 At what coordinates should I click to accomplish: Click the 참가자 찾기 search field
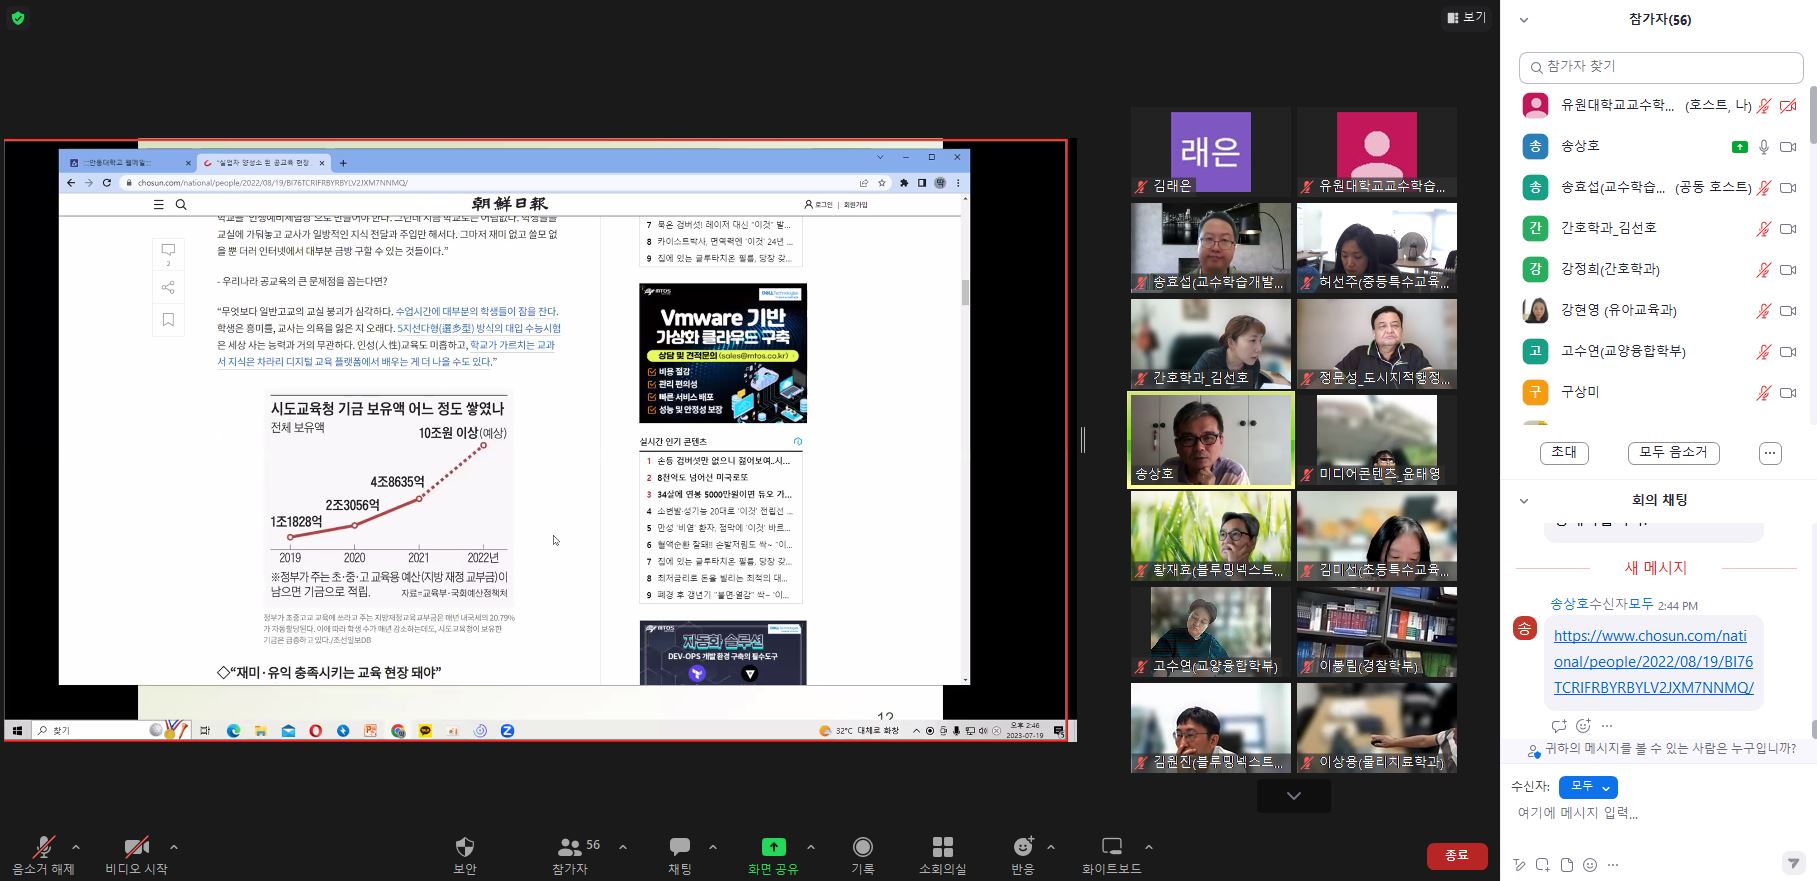(1660, 67)
